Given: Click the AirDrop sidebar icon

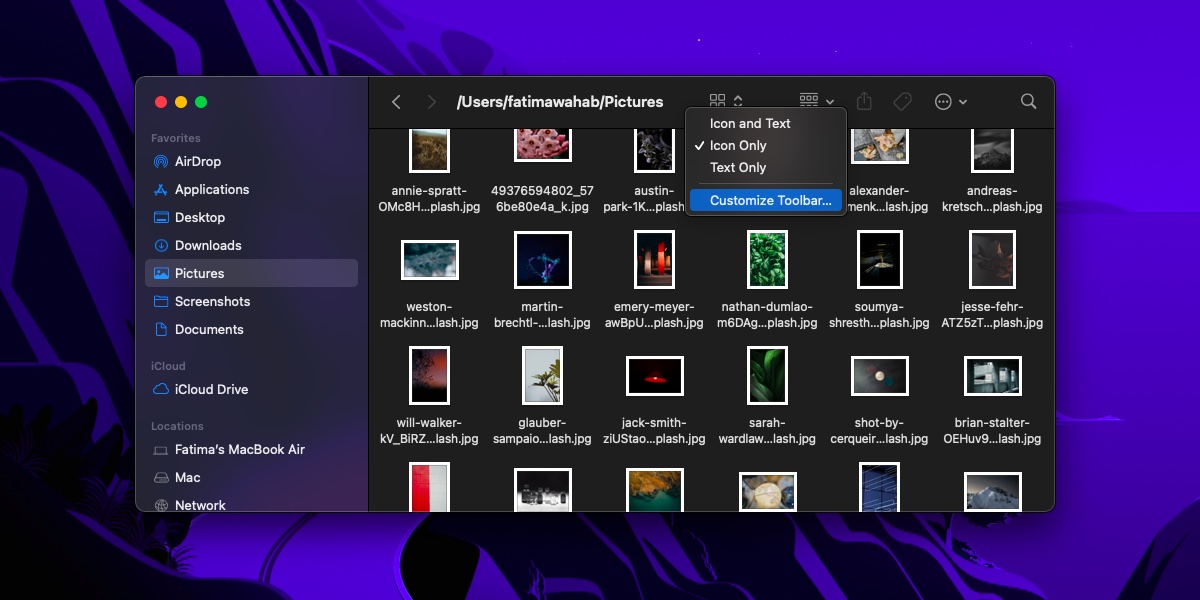Looking at the screenshot, I should (161, 161).
